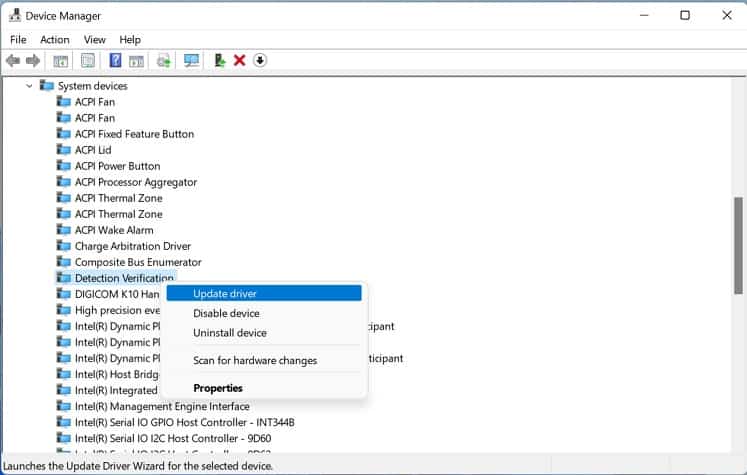
Task: Click the device icon beside Charge Arbitration Driver
Action: click(63, 246)
